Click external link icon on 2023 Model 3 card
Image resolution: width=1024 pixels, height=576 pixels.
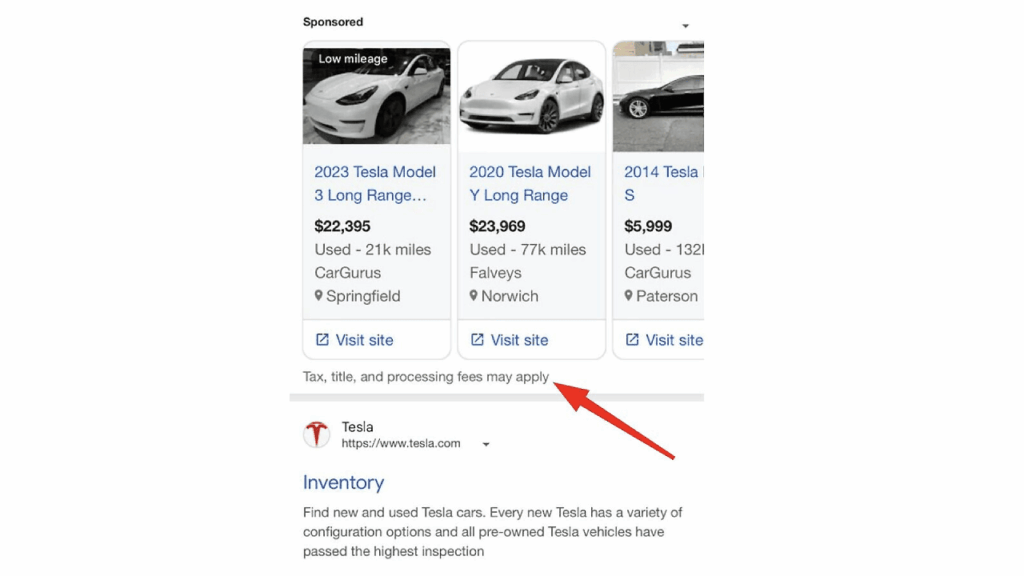[322, 340]
